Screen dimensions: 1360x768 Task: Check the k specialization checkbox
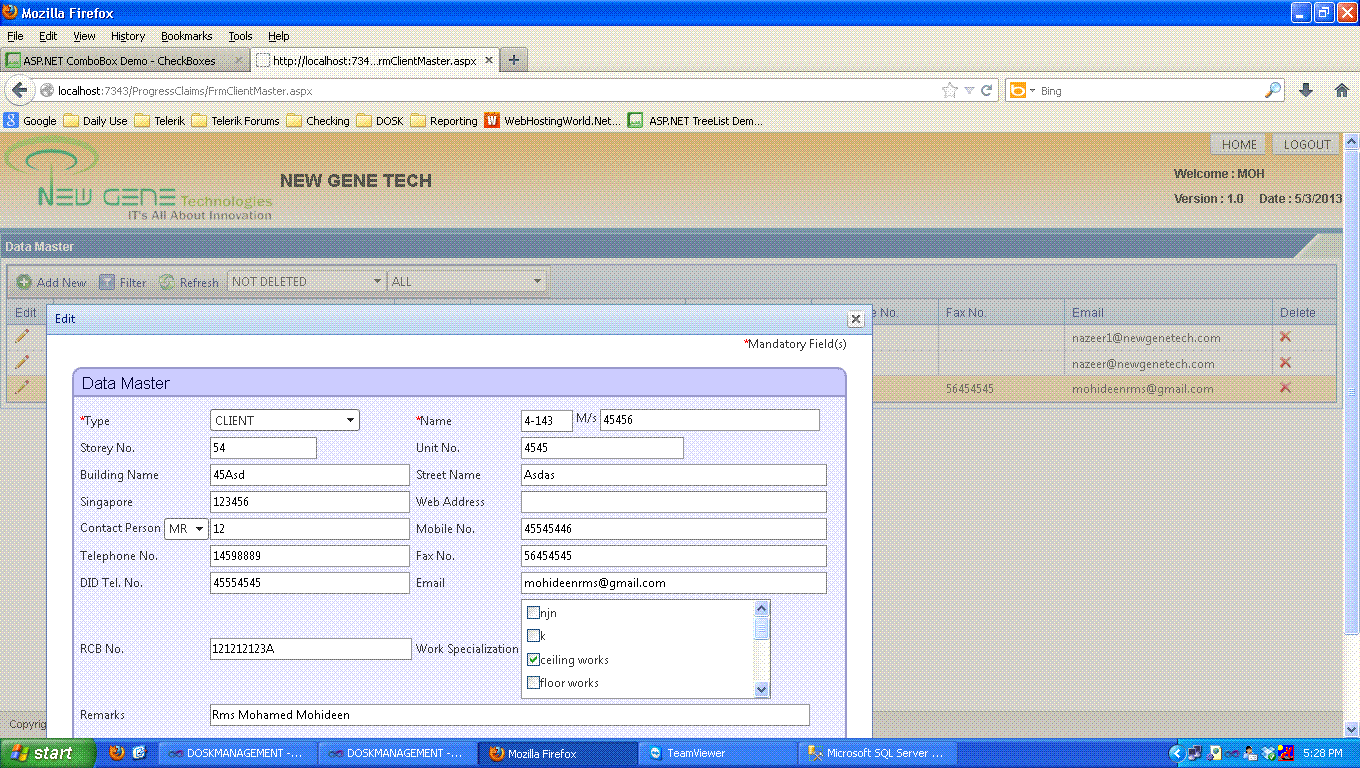click(533, 636)
